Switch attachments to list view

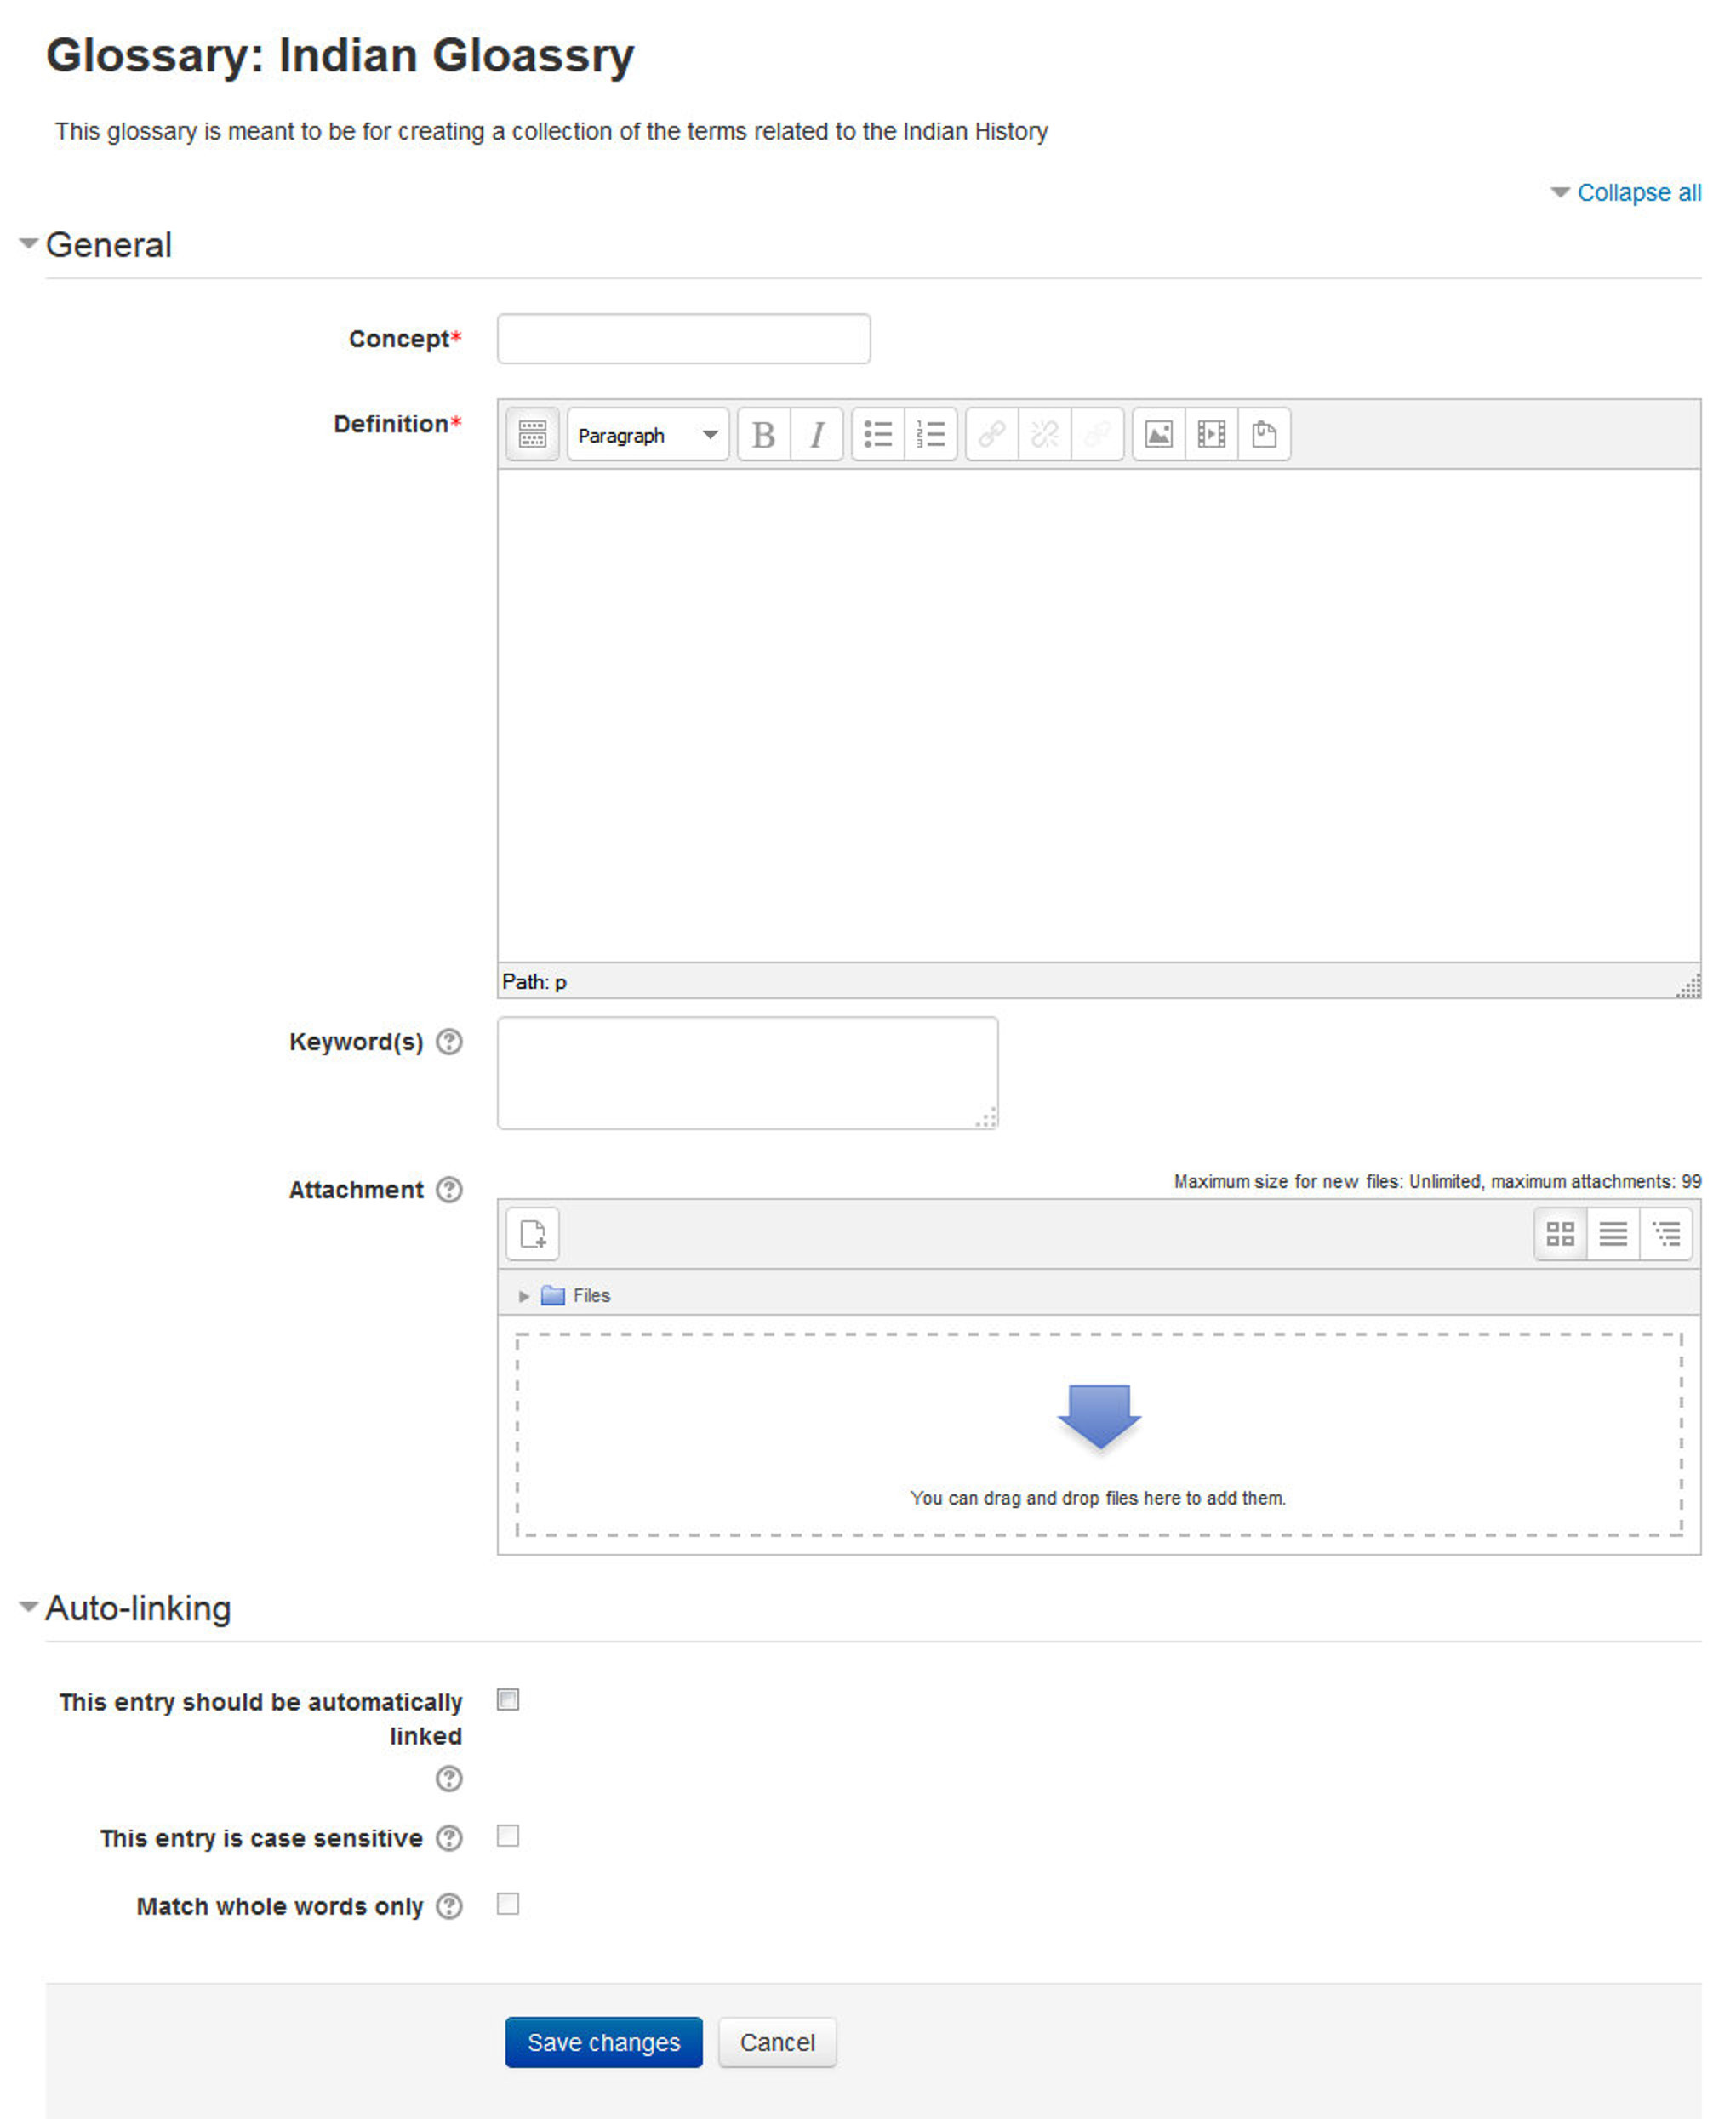click(x=1613, y=1234)
